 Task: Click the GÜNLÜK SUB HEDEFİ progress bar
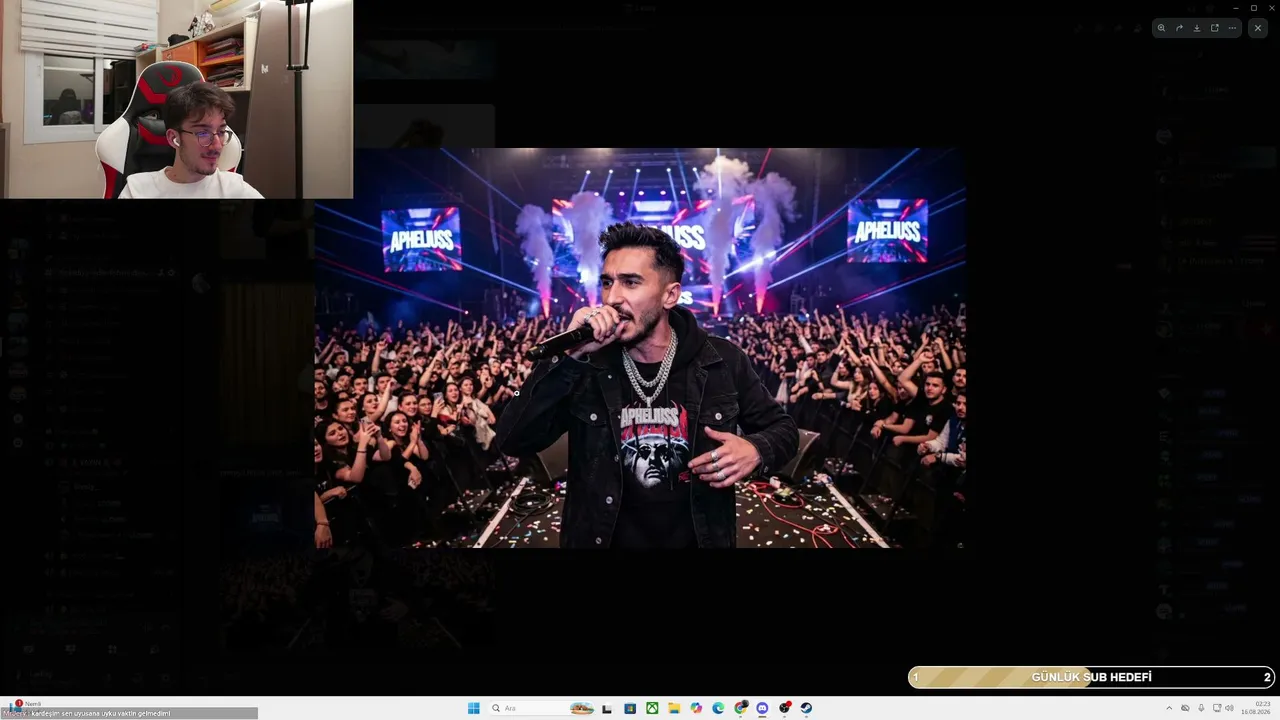1091,677
